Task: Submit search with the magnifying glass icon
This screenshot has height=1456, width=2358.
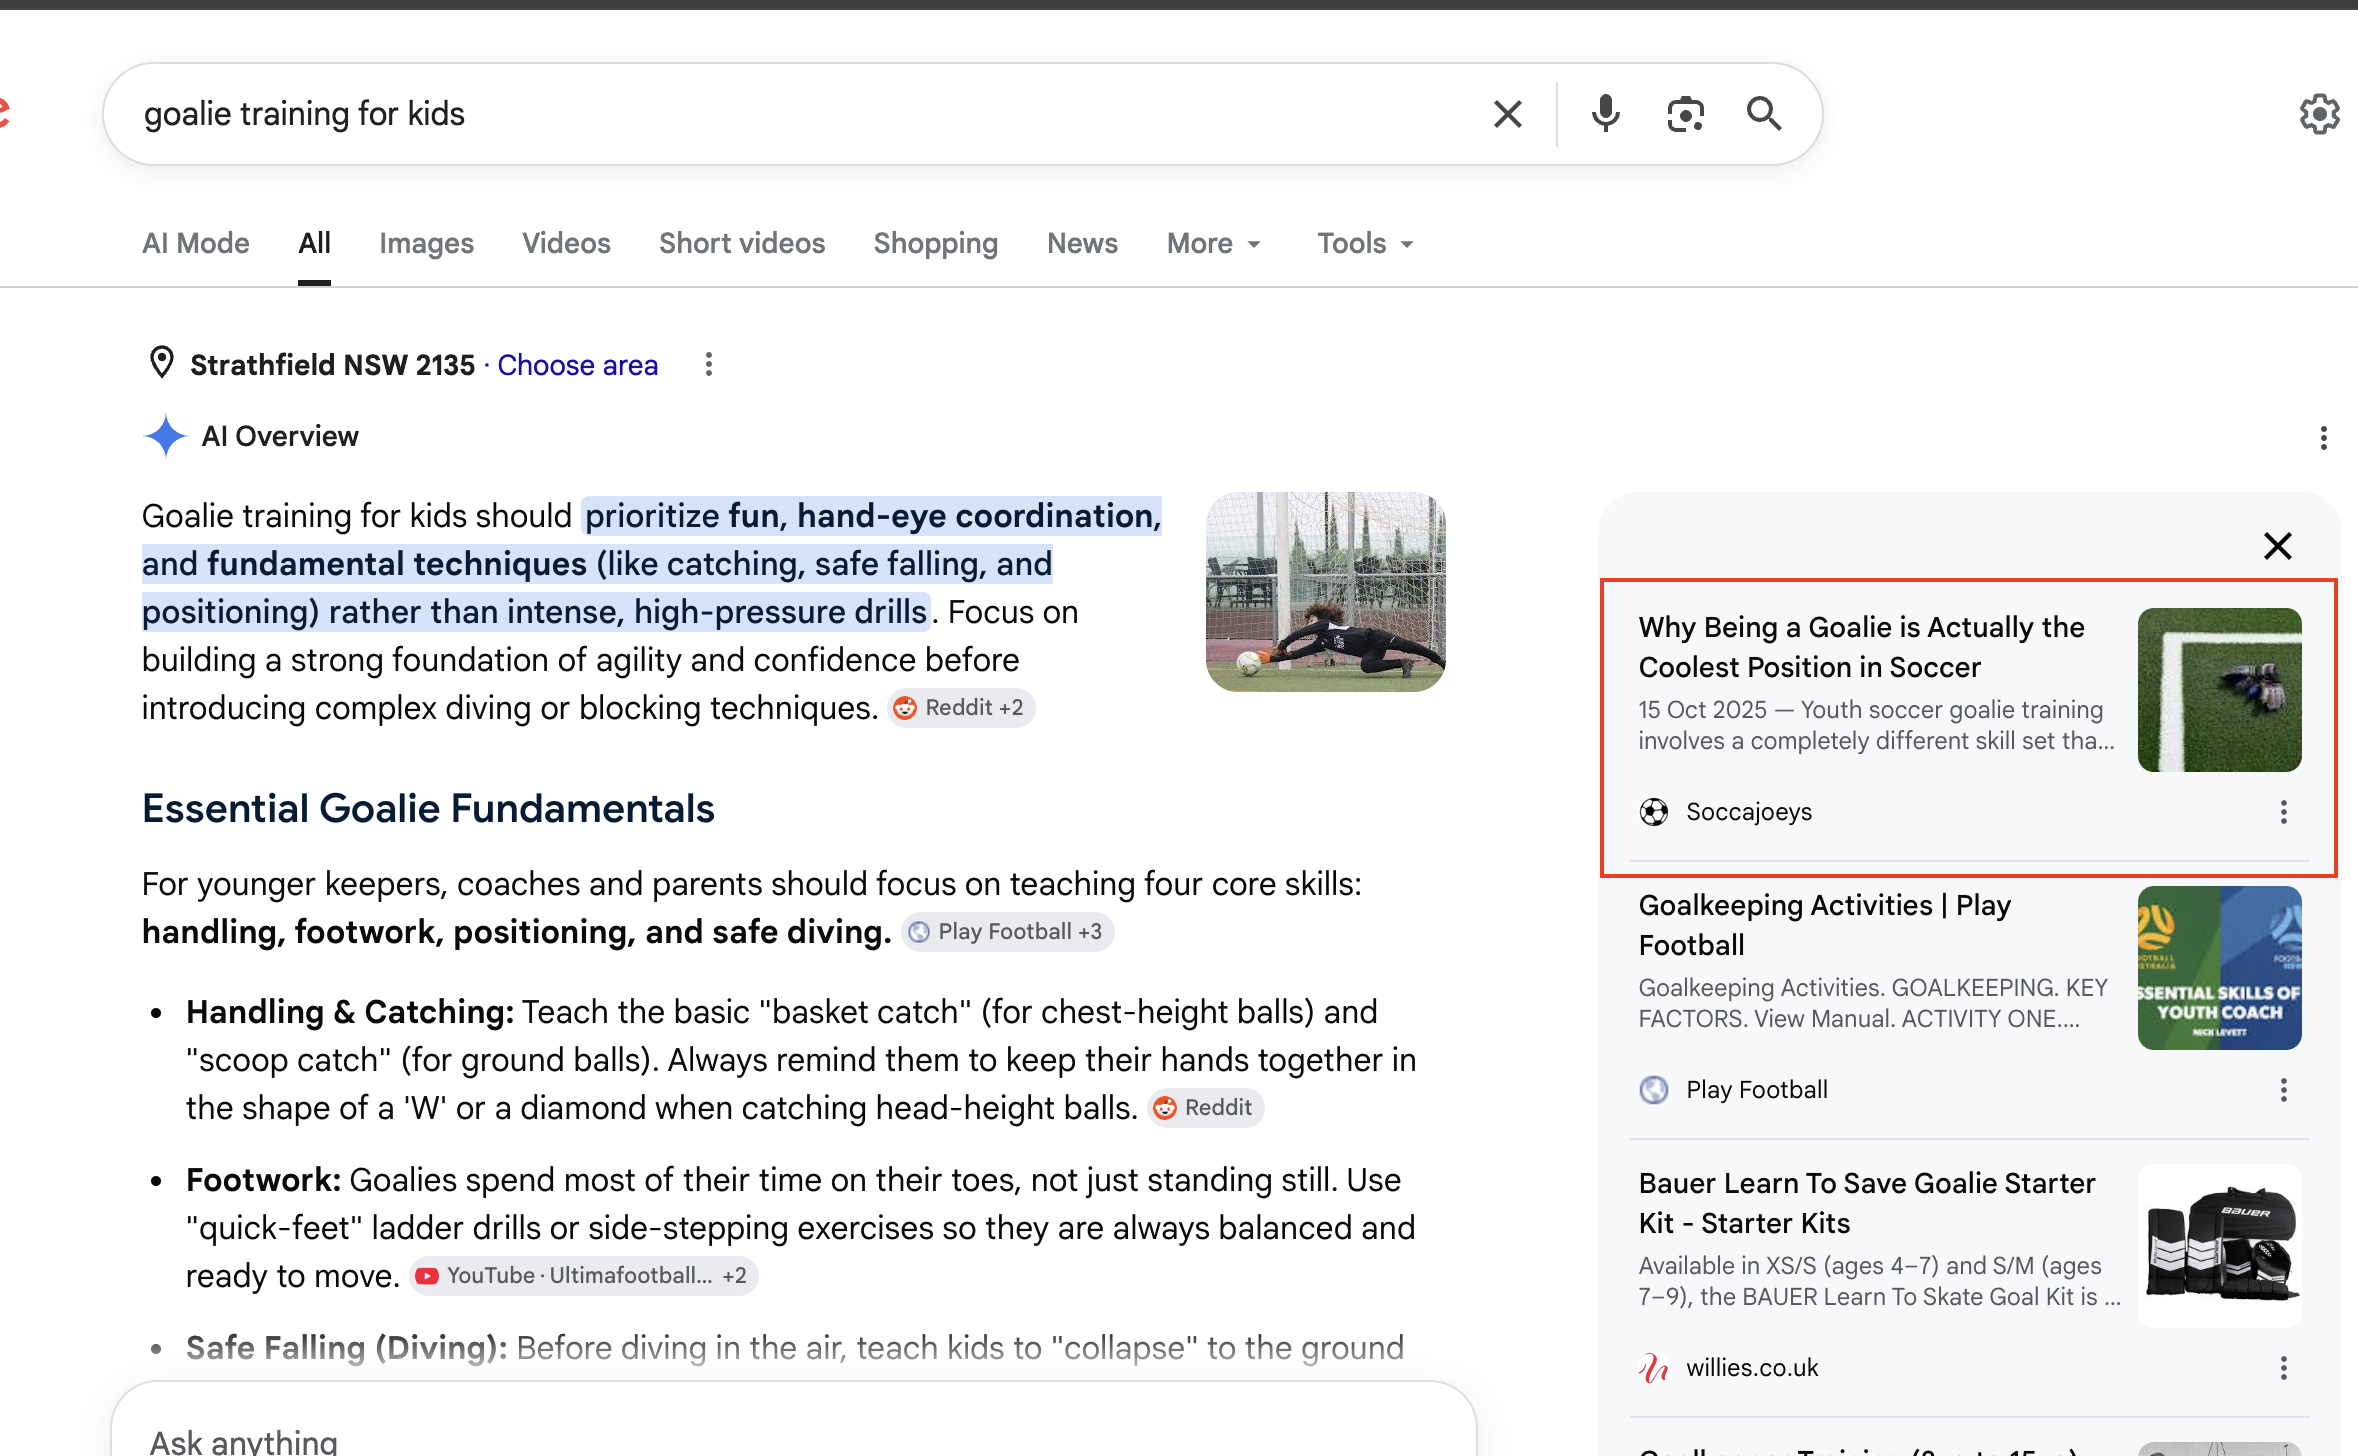Action: pyautogui.click(x=1764, y=114)
